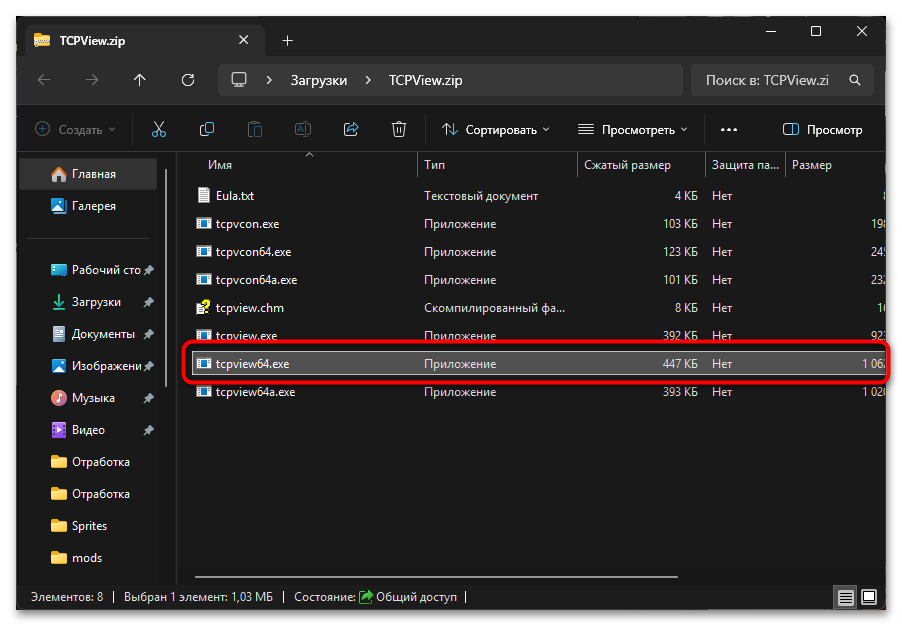The height and width of the screenshot is (626, 902).
Task: Click the Share icon in toolbar
Action: [x=351, y=129]
